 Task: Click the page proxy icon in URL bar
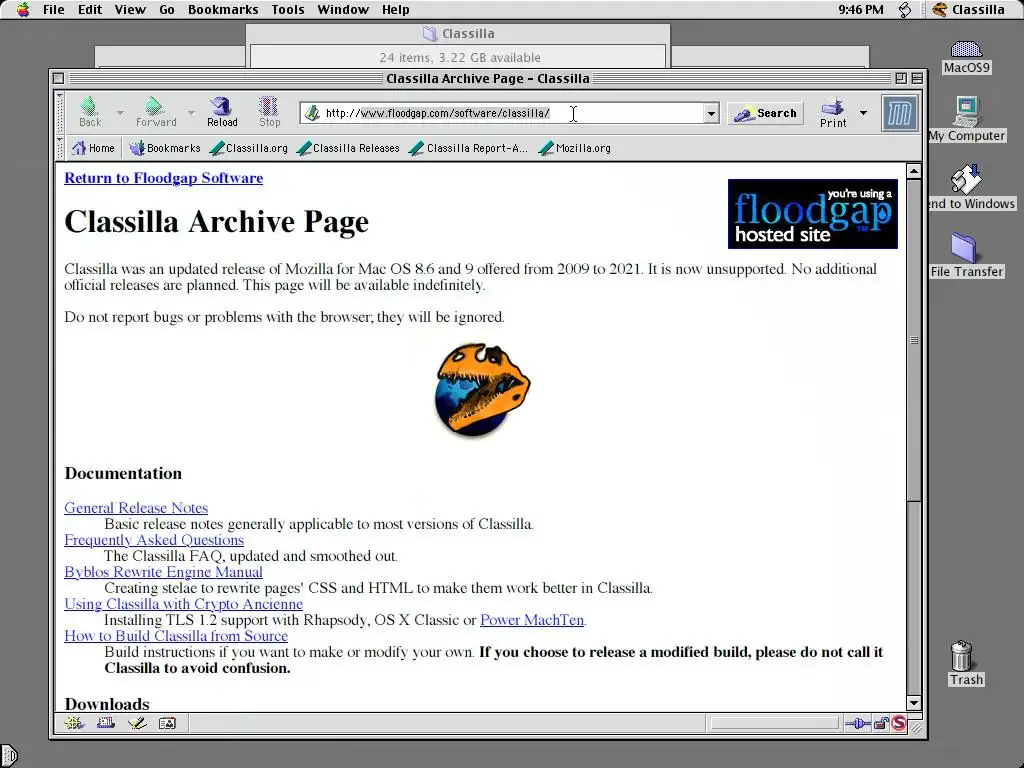coord(312,113)
